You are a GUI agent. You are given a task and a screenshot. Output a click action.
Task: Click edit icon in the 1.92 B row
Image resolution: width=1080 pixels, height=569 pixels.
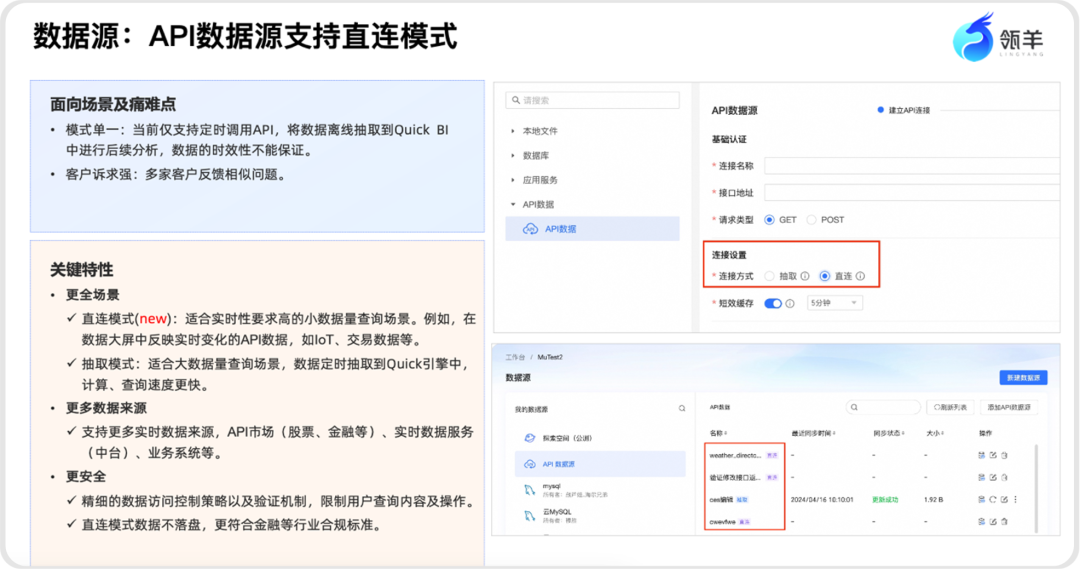1004,499
